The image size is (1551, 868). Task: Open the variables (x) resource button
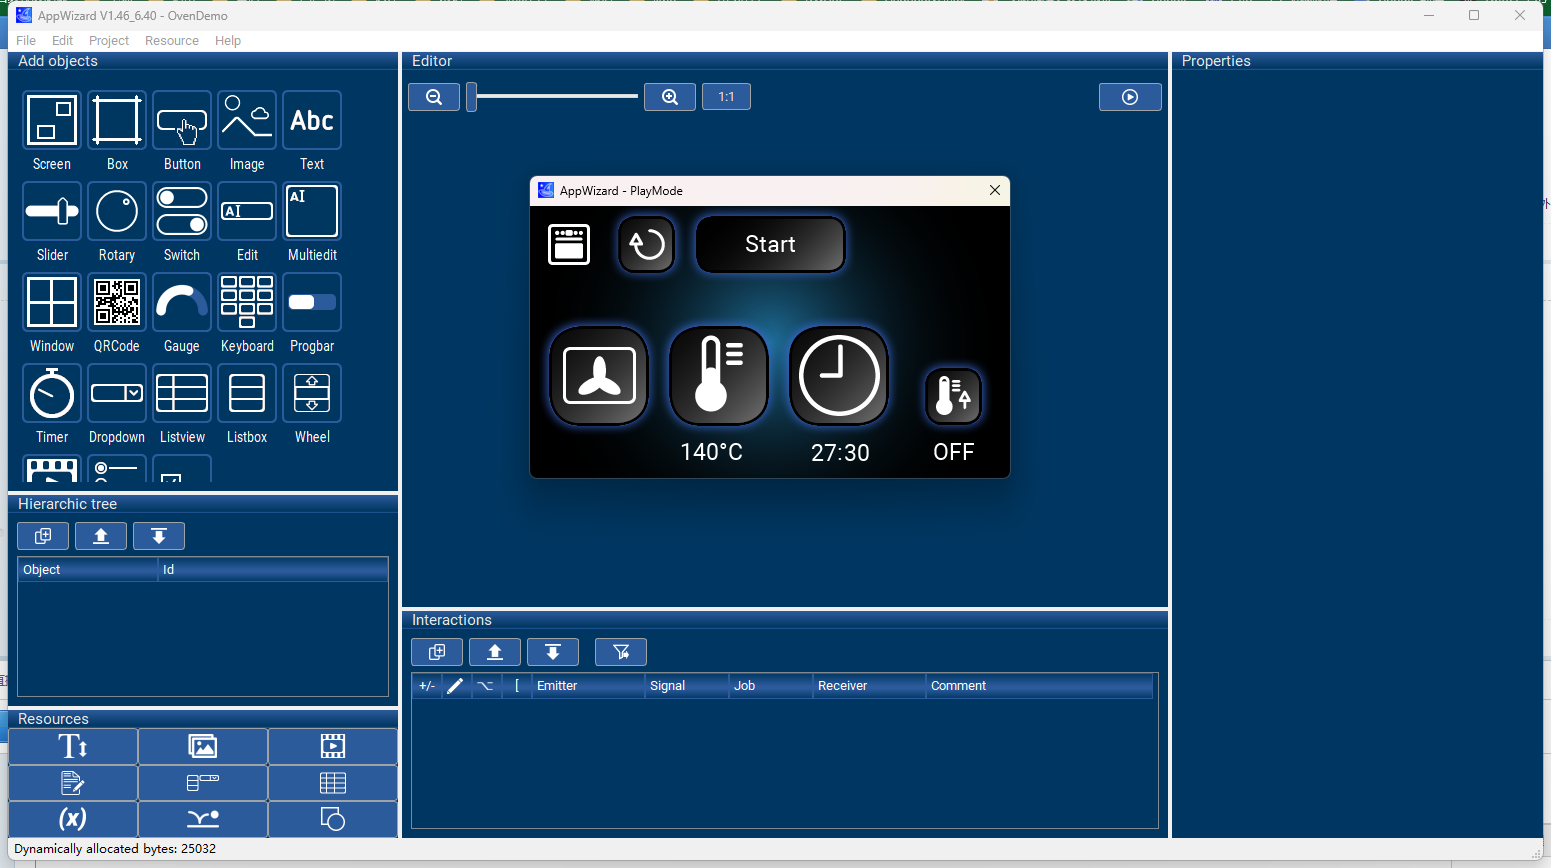point(73,819)
